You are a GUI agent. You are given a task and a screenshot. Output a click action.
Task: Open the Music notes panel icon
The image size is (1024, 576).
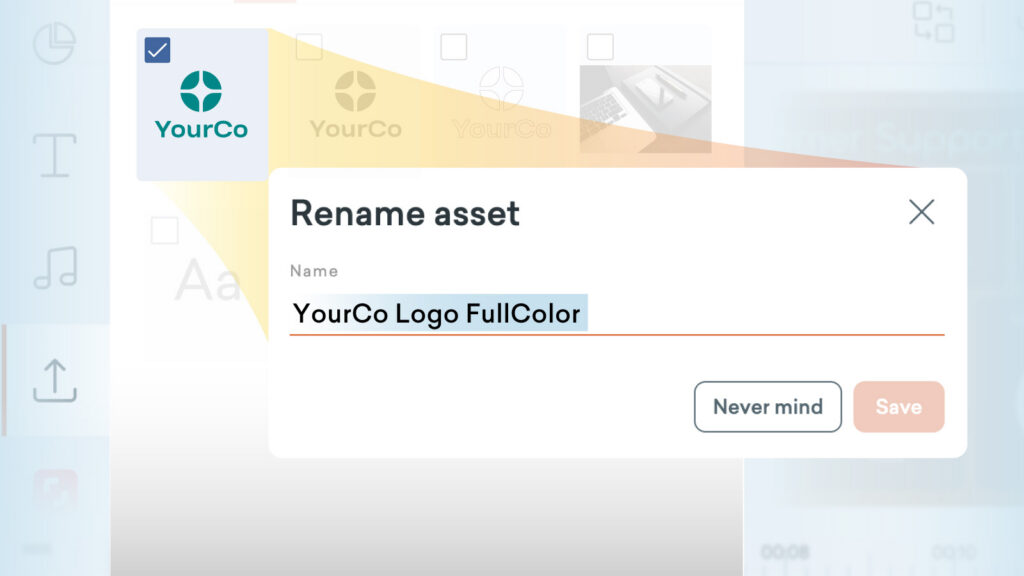point(56,268)
